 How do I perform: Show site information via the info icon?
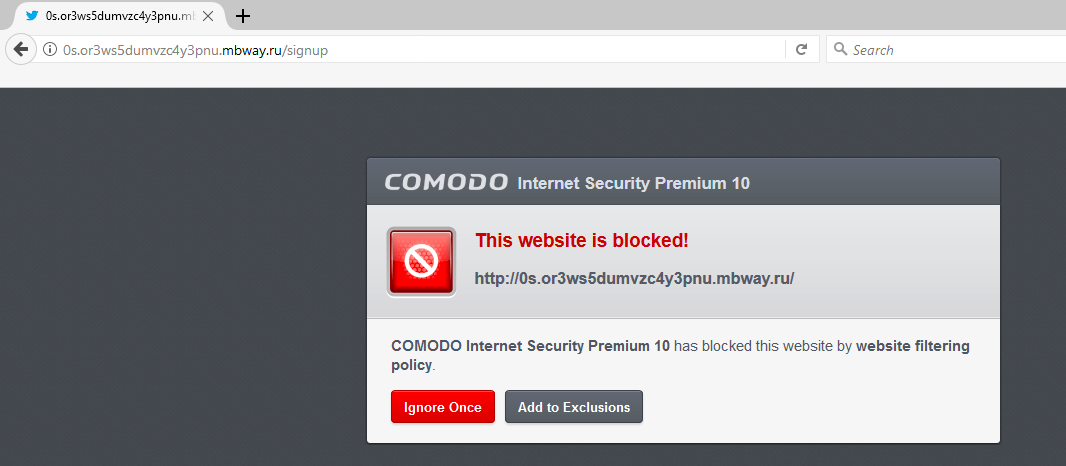point(49,49)
